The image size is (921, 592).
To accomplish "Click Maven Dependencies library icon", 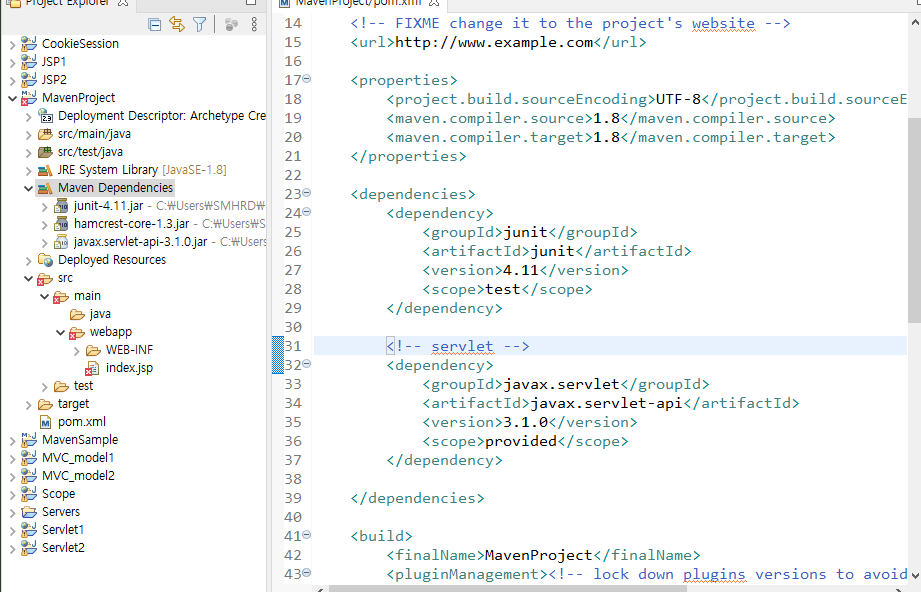I will (x=45, y=189).
